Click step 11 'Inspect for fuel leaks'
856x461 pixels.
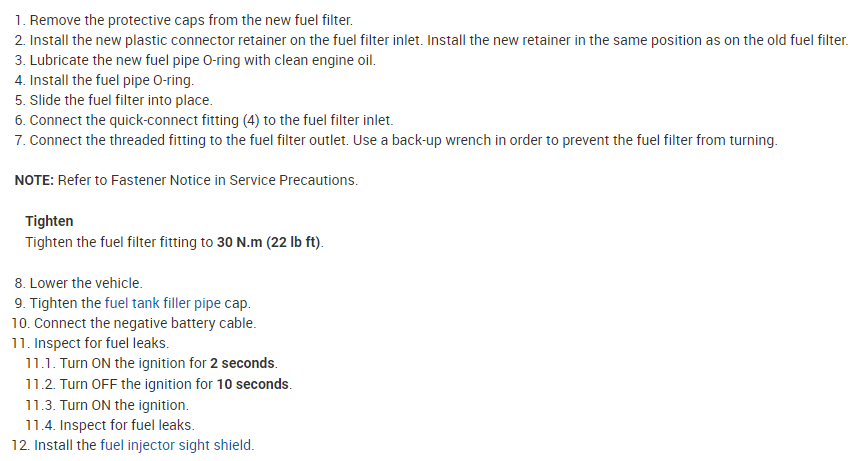101,343
